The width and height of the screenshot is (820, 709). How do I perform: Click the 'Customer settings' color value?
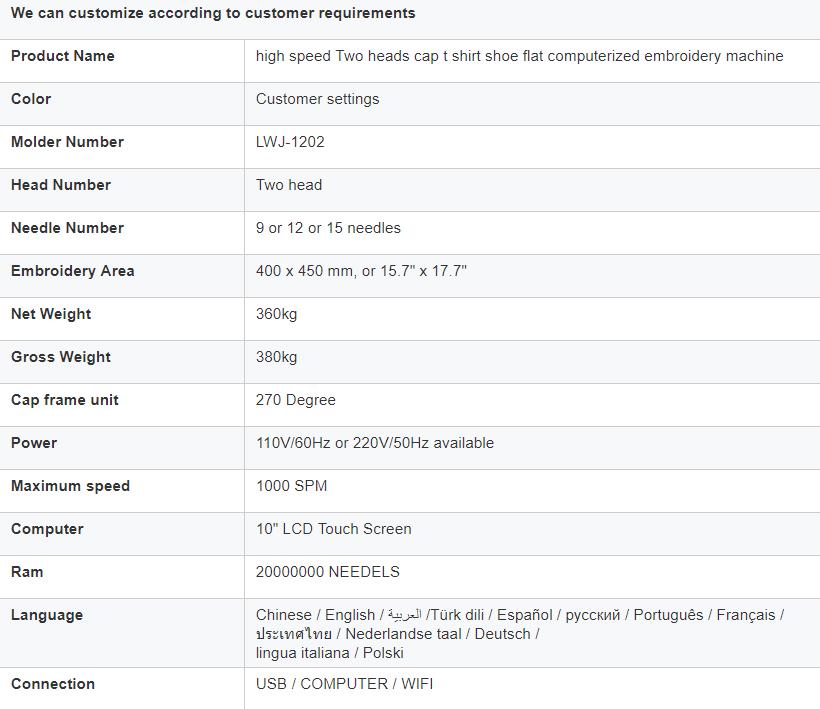pyautogui.click(x=317, y=99)
